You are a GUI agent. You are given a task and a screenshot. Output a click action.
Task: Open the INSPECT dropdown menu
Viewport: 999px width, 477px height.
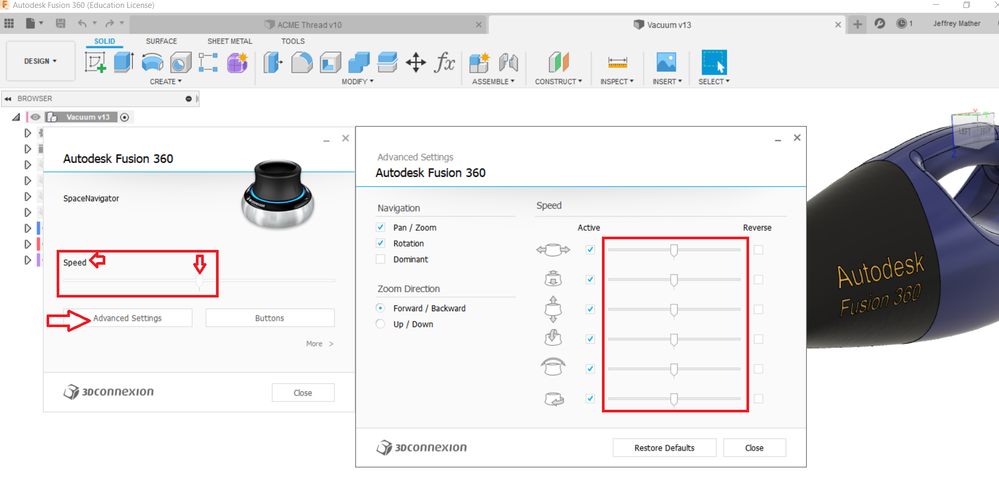617,82
